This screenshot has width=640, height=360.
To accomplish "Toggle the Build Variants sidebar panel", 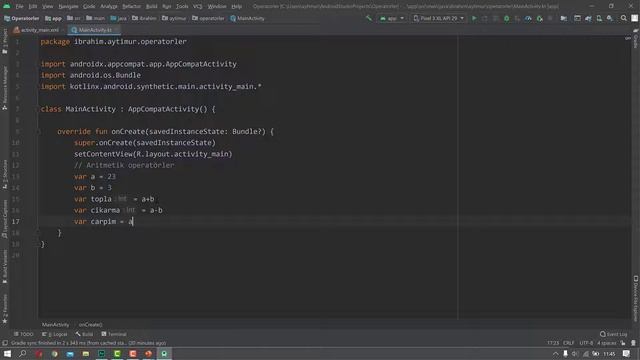I will coord(5,267).
